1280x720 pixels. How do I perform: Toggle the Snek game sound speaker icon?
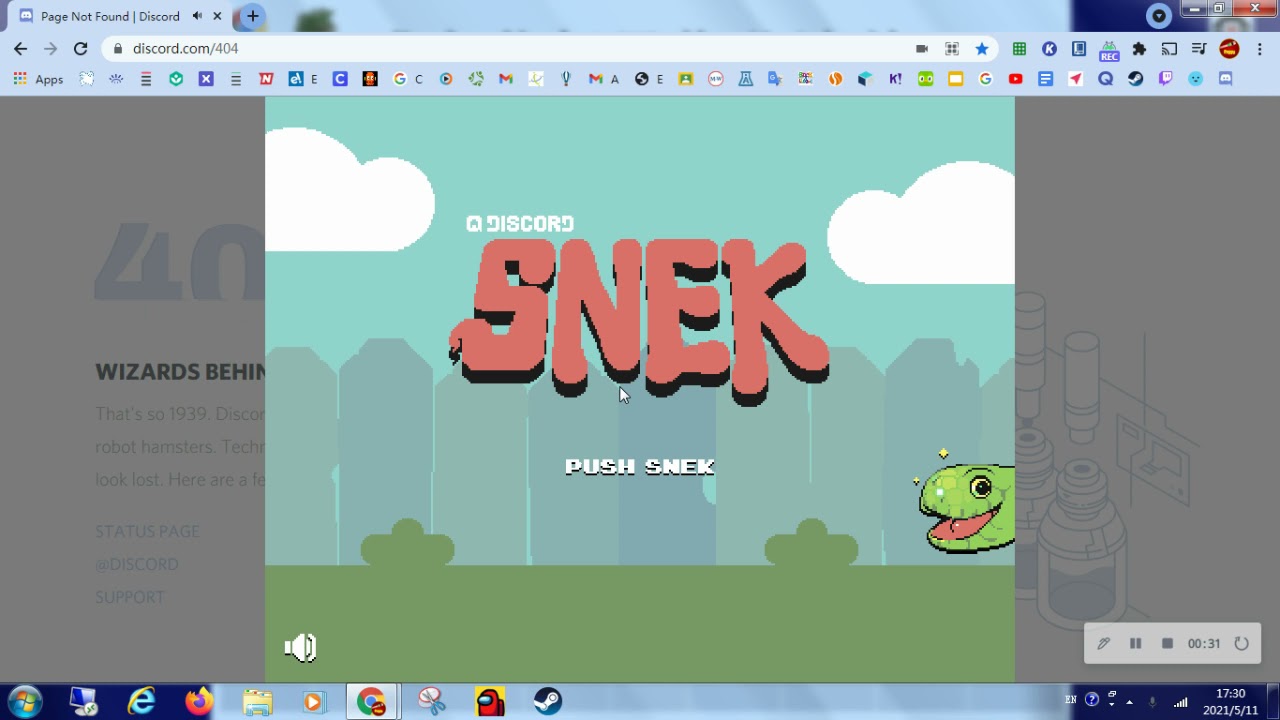pos(300,648)
